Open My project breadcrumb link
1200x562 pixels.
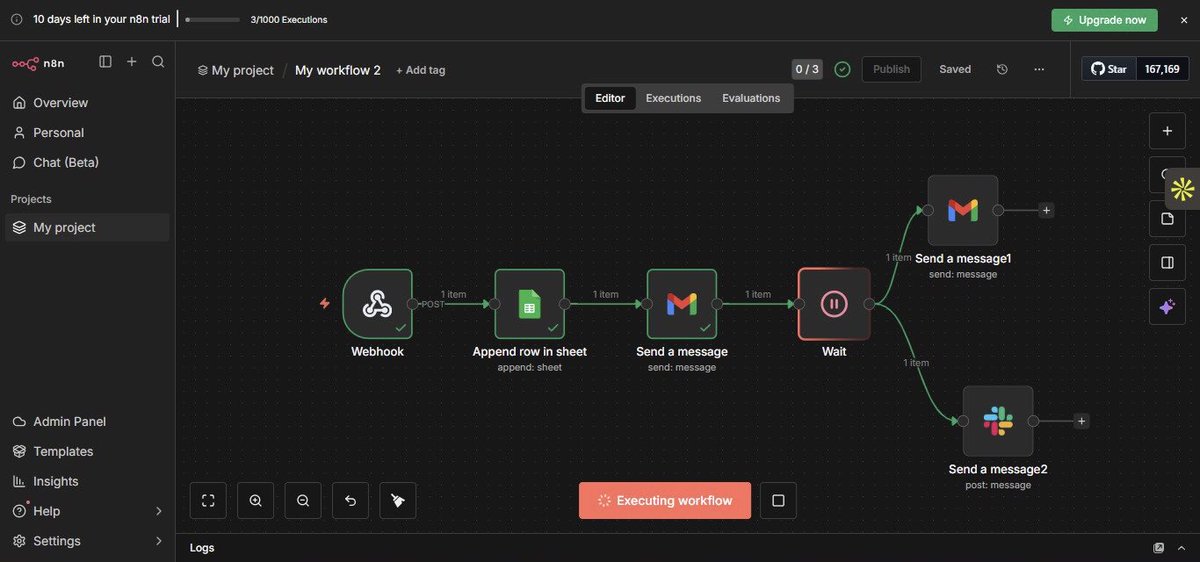[235, 70]
